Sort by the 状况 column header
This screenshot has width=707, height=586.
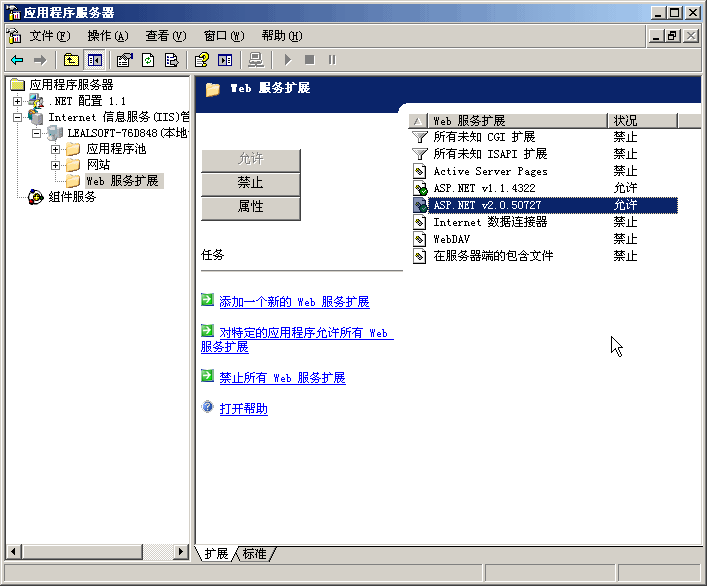coord(643,121)
